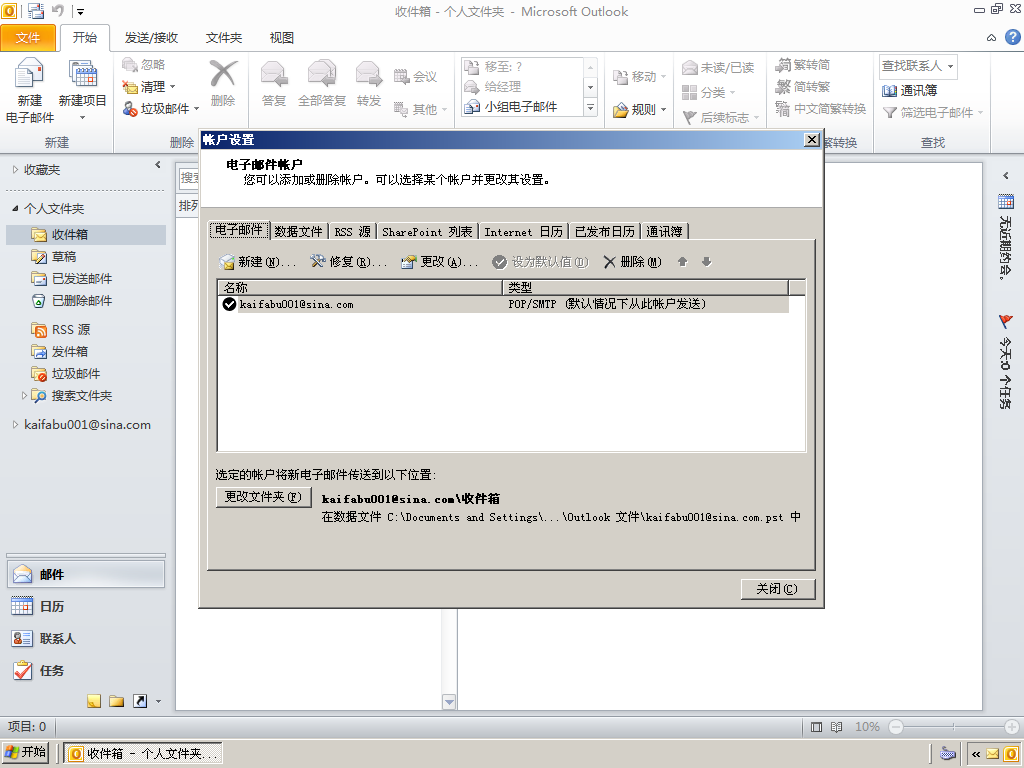This screenshot has width=1024, height=768.
Task: Open the File (文件) tab
Action: 28,38
